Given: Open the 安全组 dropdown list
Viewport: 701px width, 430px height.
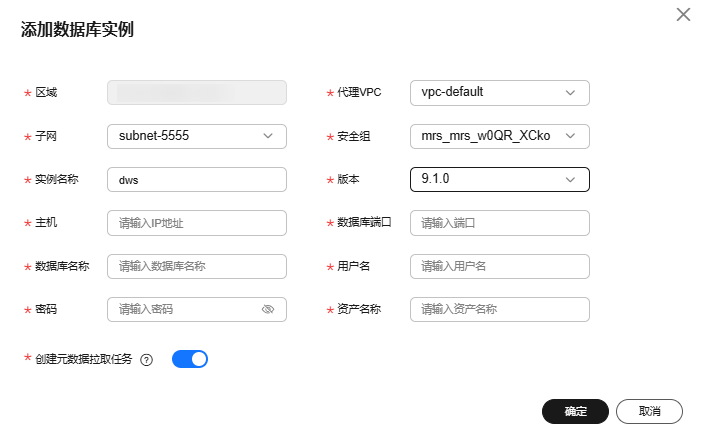Looking at the screenshot, I should coord(500,136).
